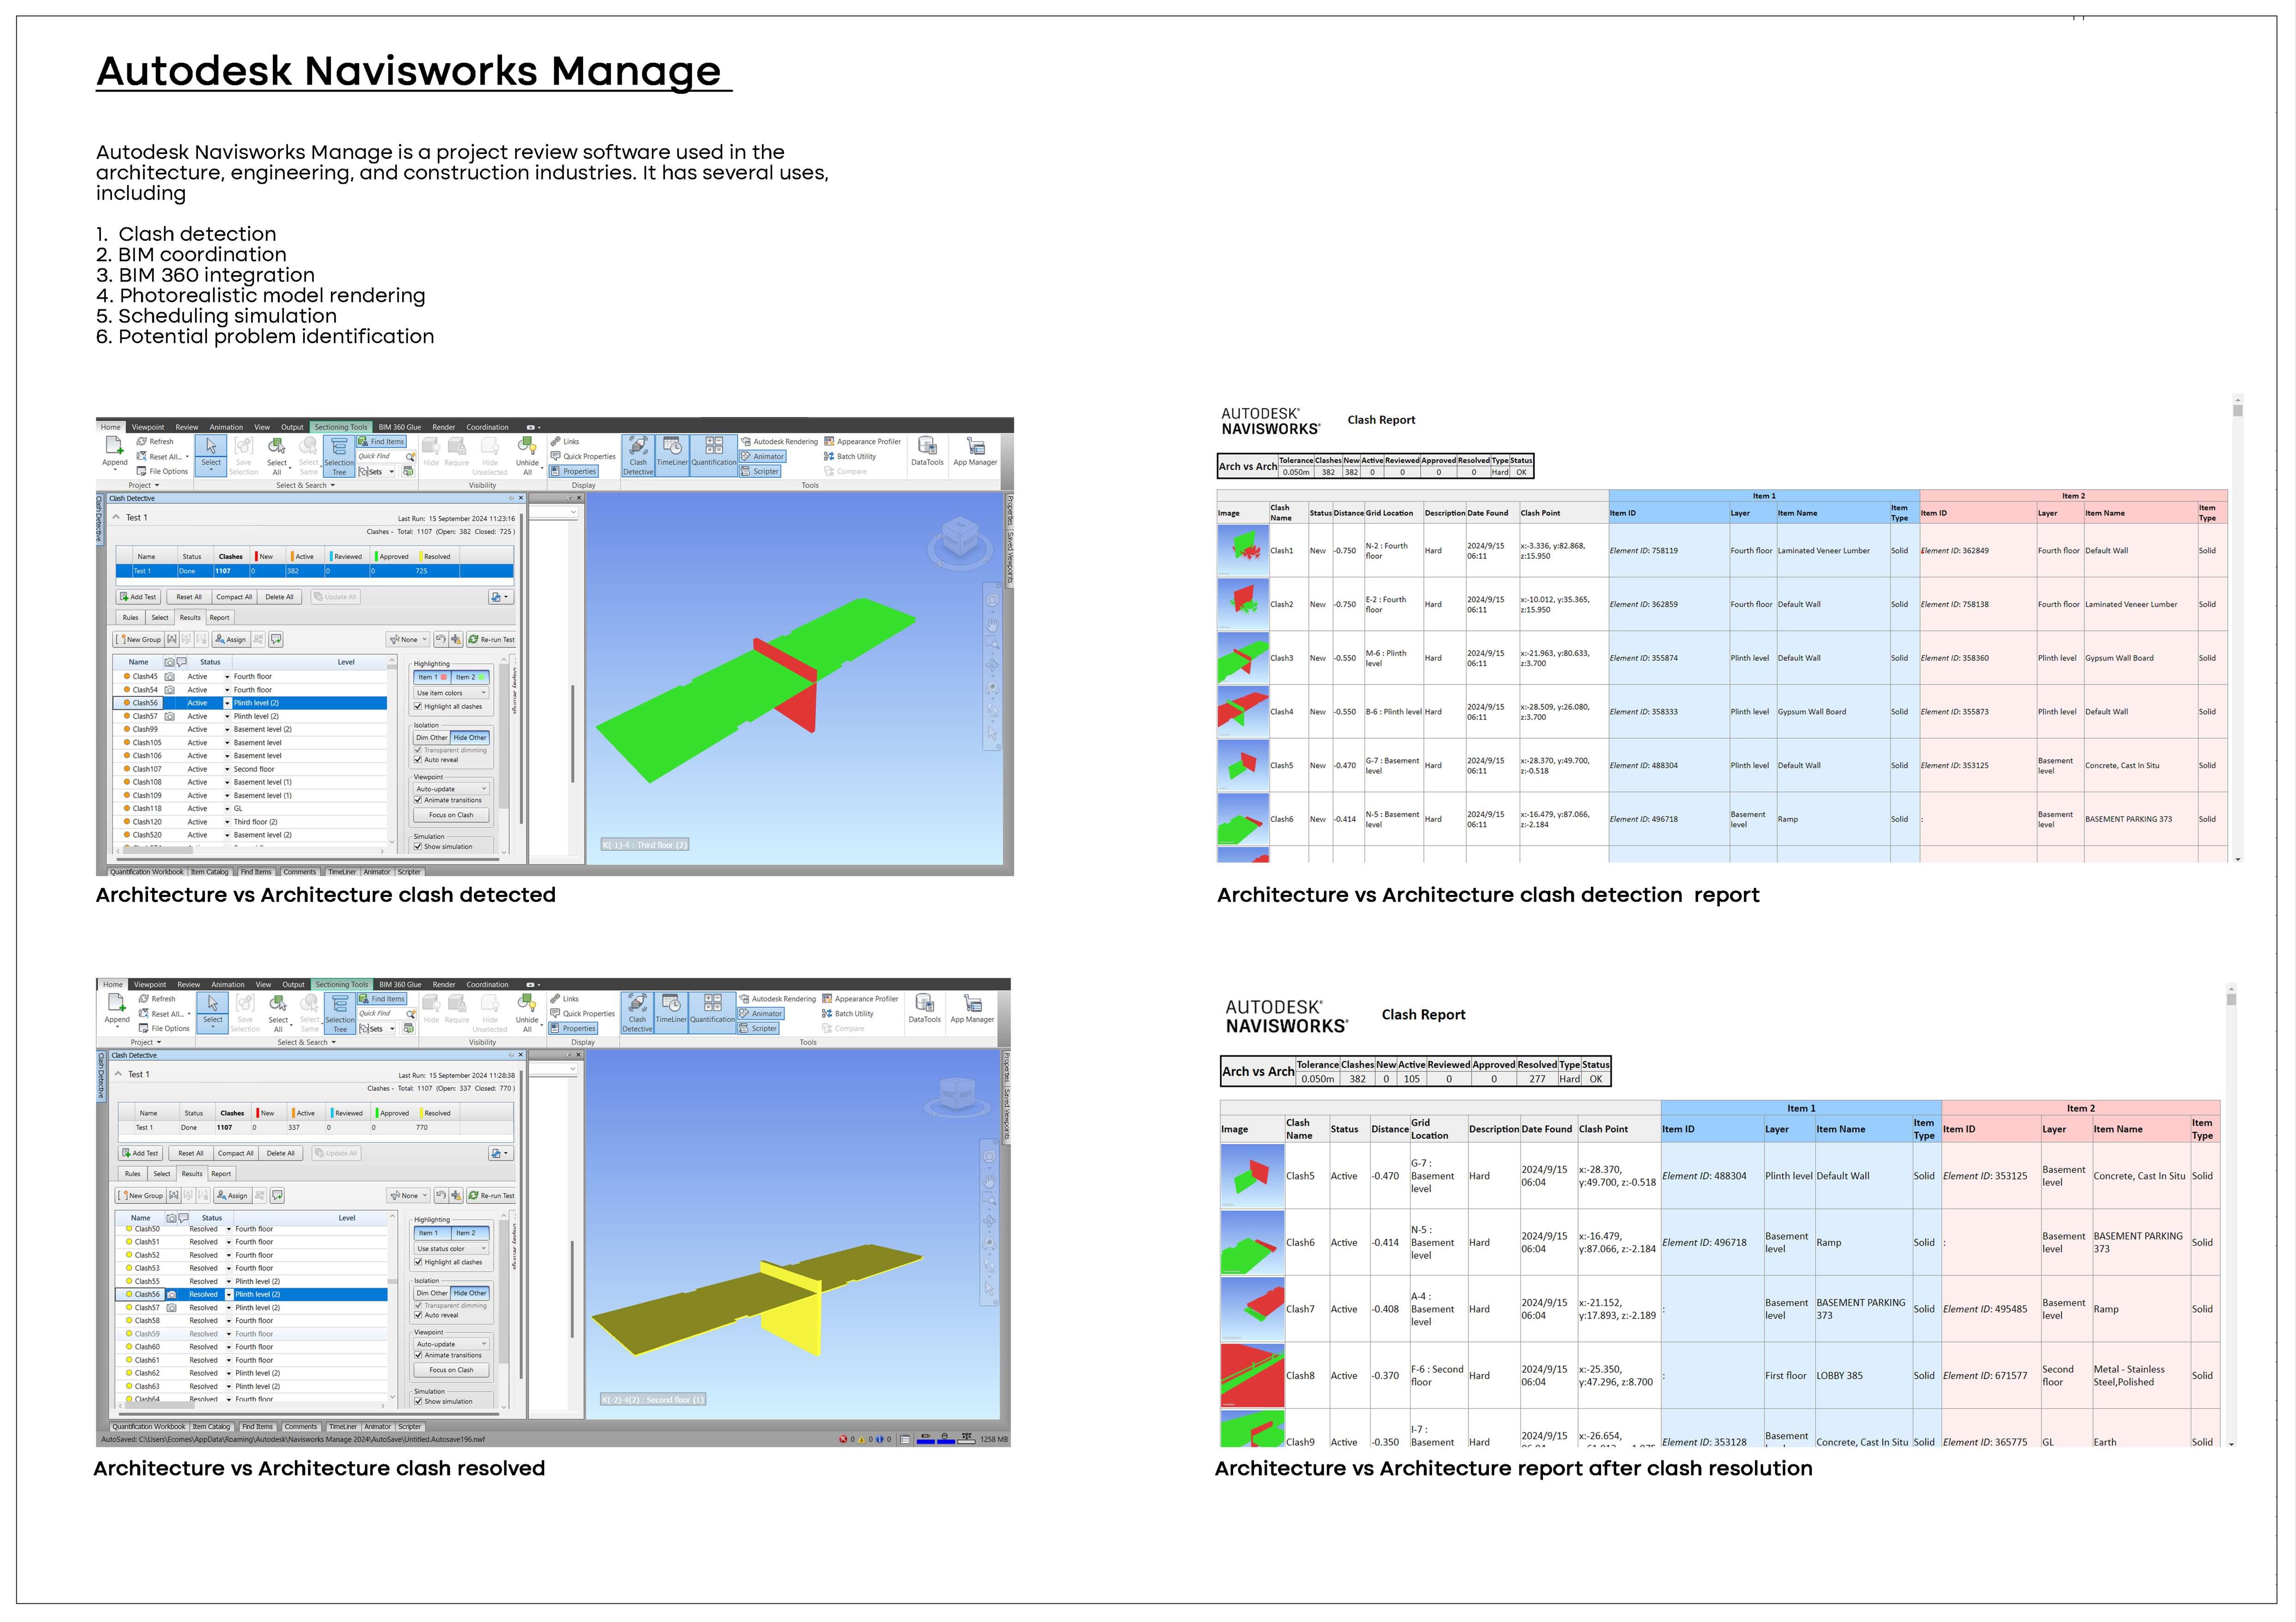This screenshot has height=1622, width=2296.
Task: Click Clash1 thumbnail image in clash report
Action: (x=1243, y=550)
